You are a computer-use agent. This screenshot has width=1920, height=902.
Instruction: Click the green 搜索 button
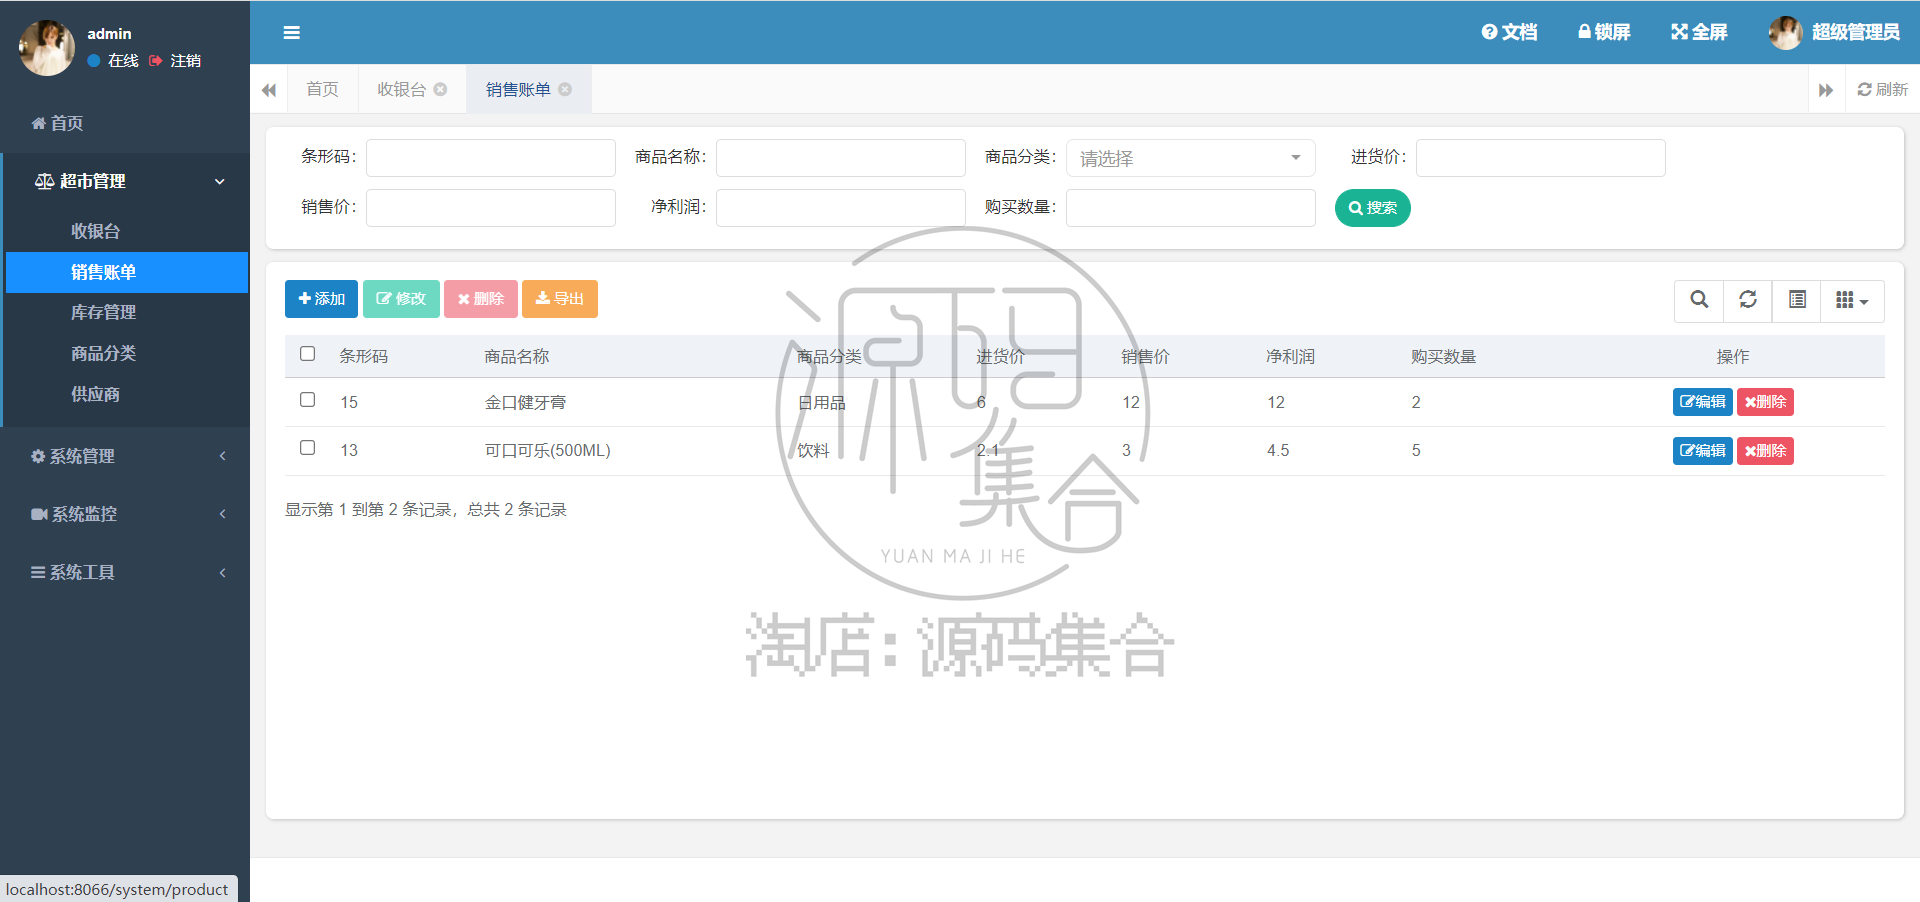coord(1373,208)
